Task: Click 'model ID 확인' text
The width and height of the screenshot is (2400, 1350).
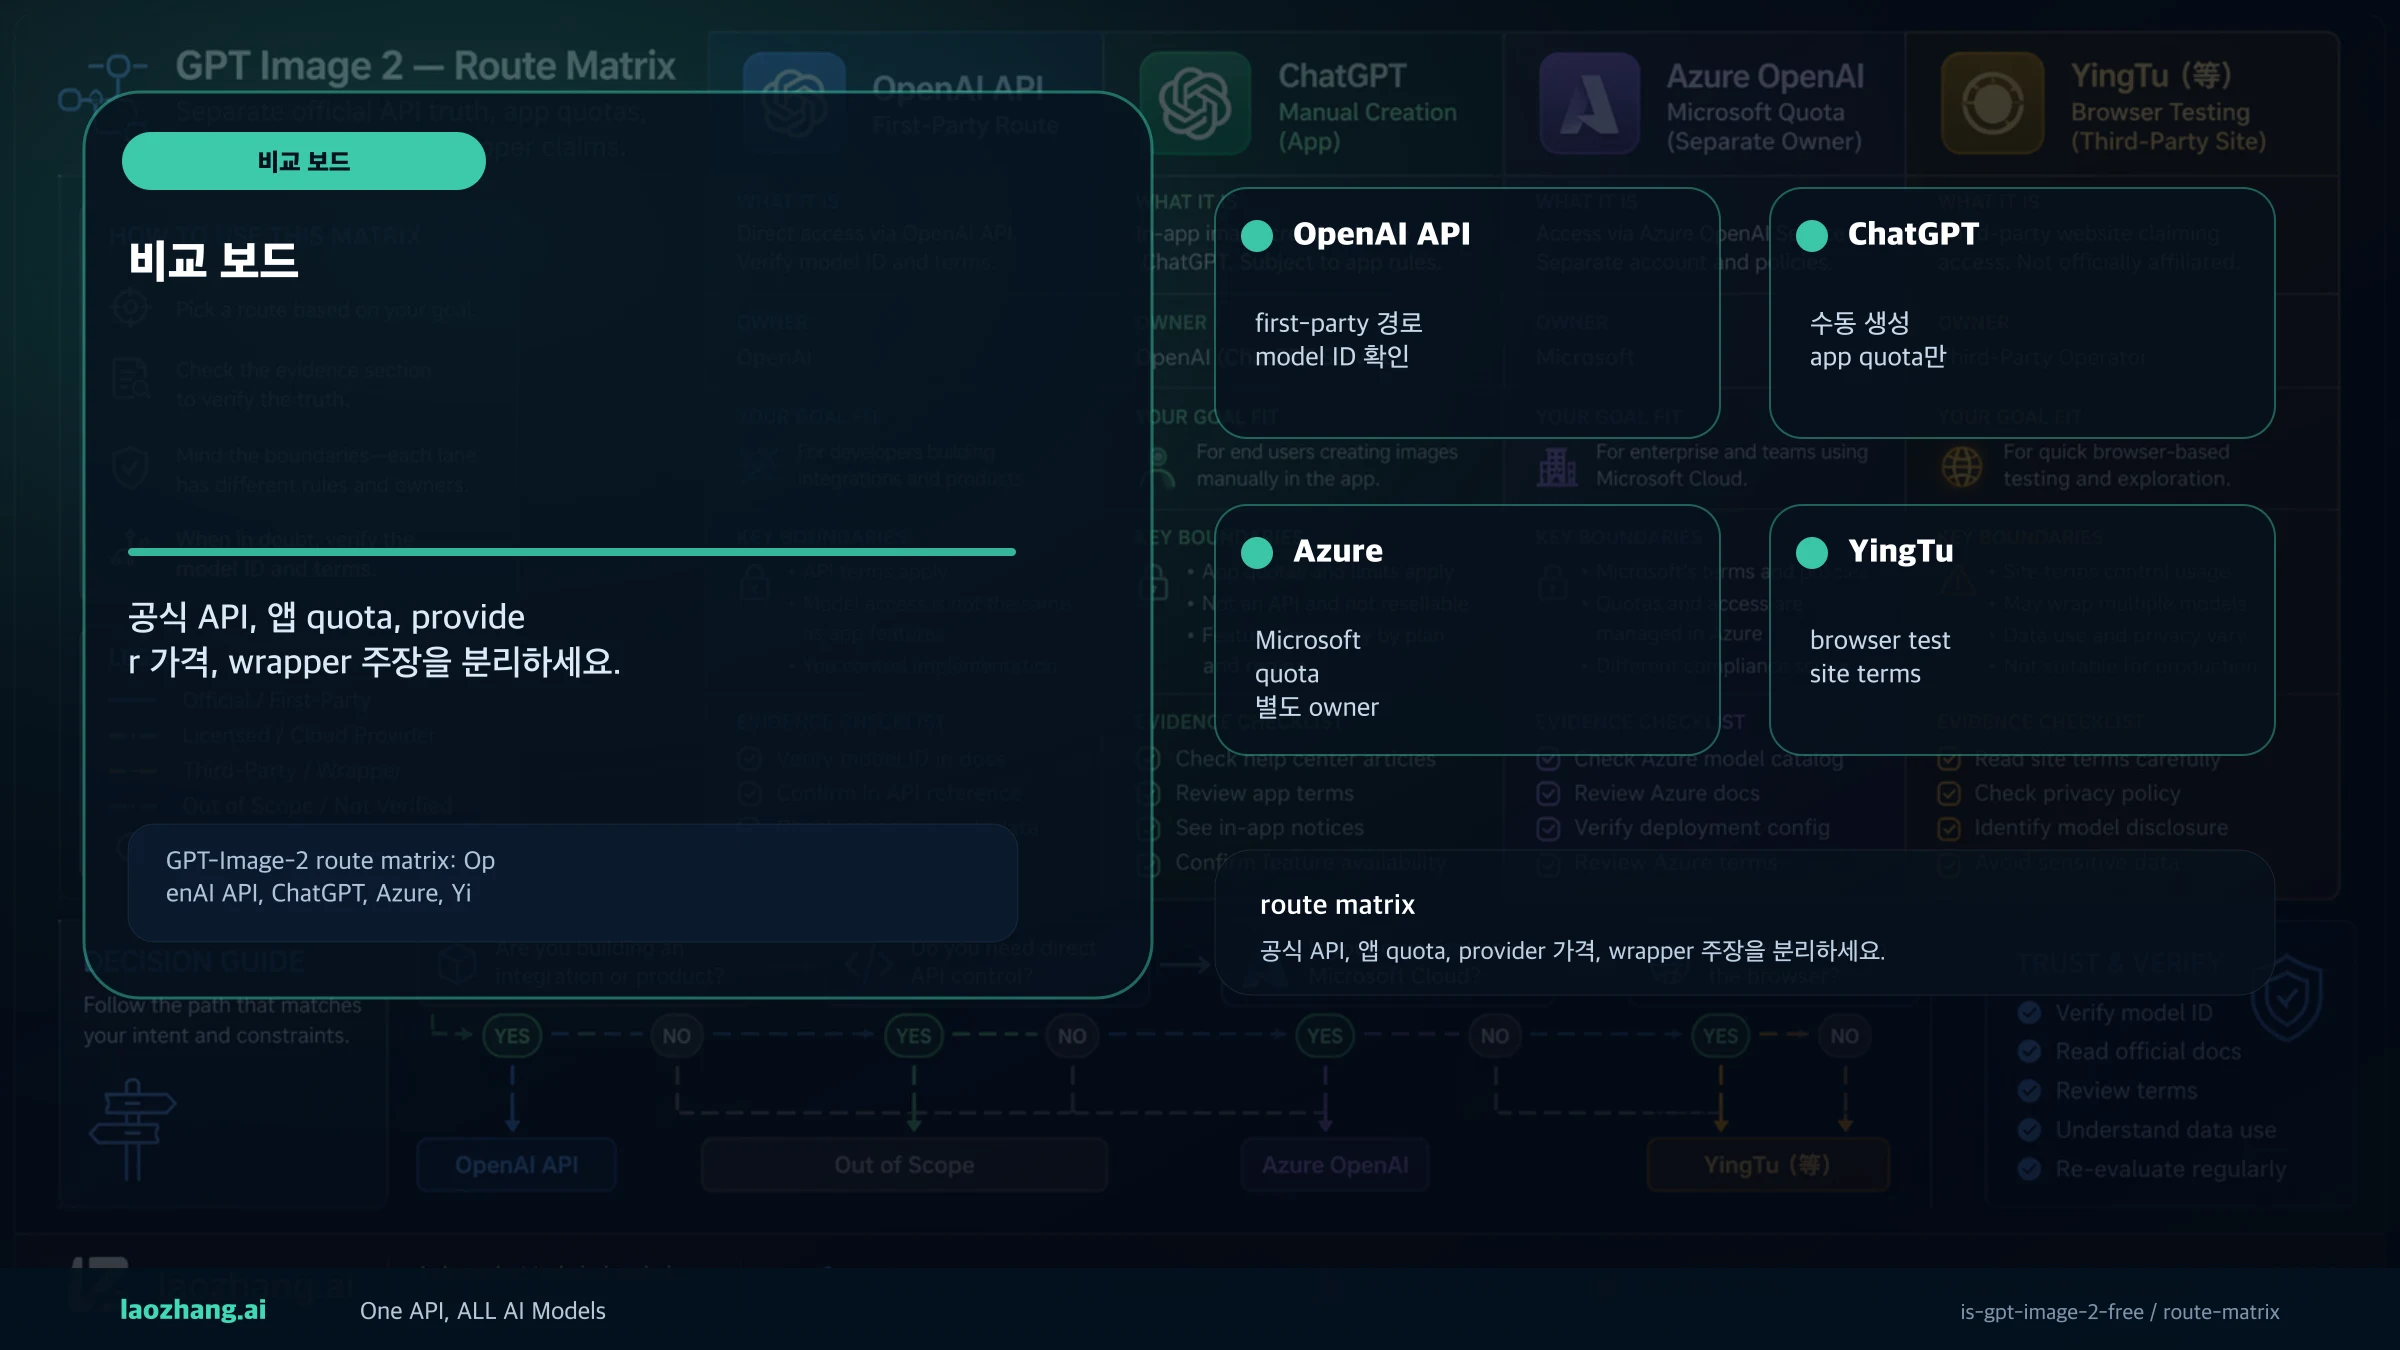Action: pos(1332,357)
